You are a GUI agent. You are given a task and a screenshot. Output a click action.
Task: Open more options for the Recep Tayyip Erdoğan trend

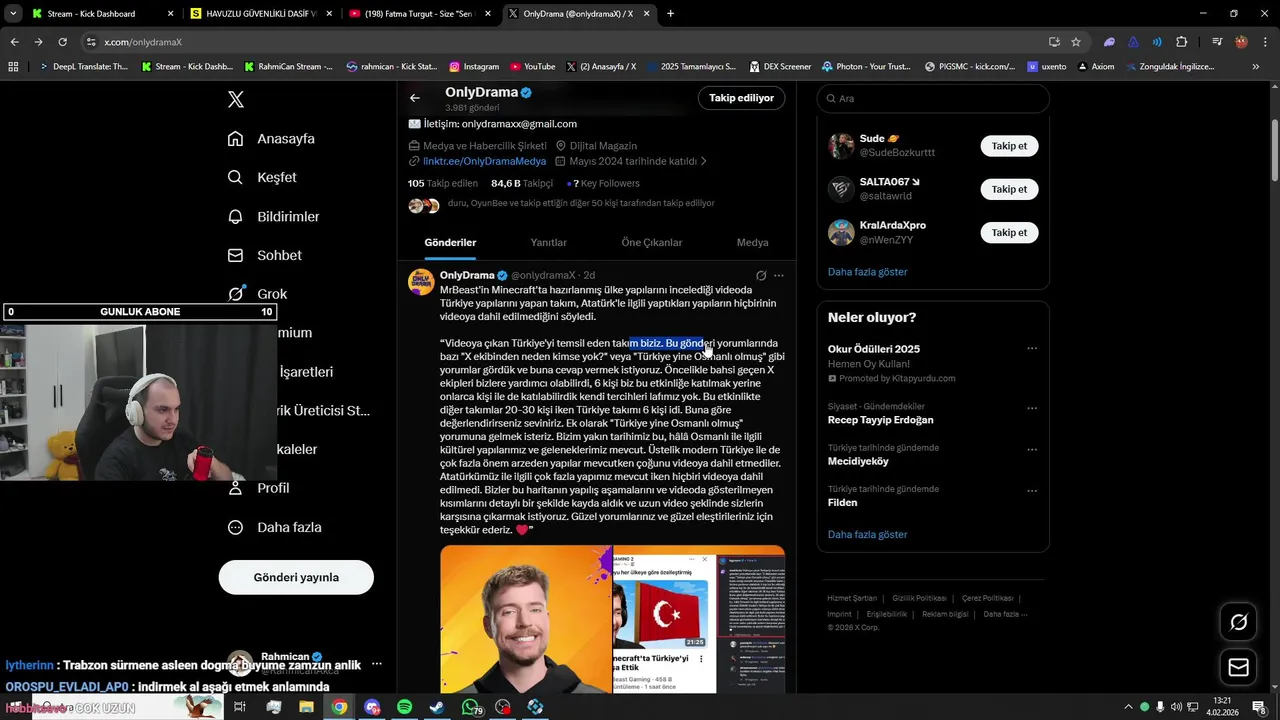[1032, 407]
